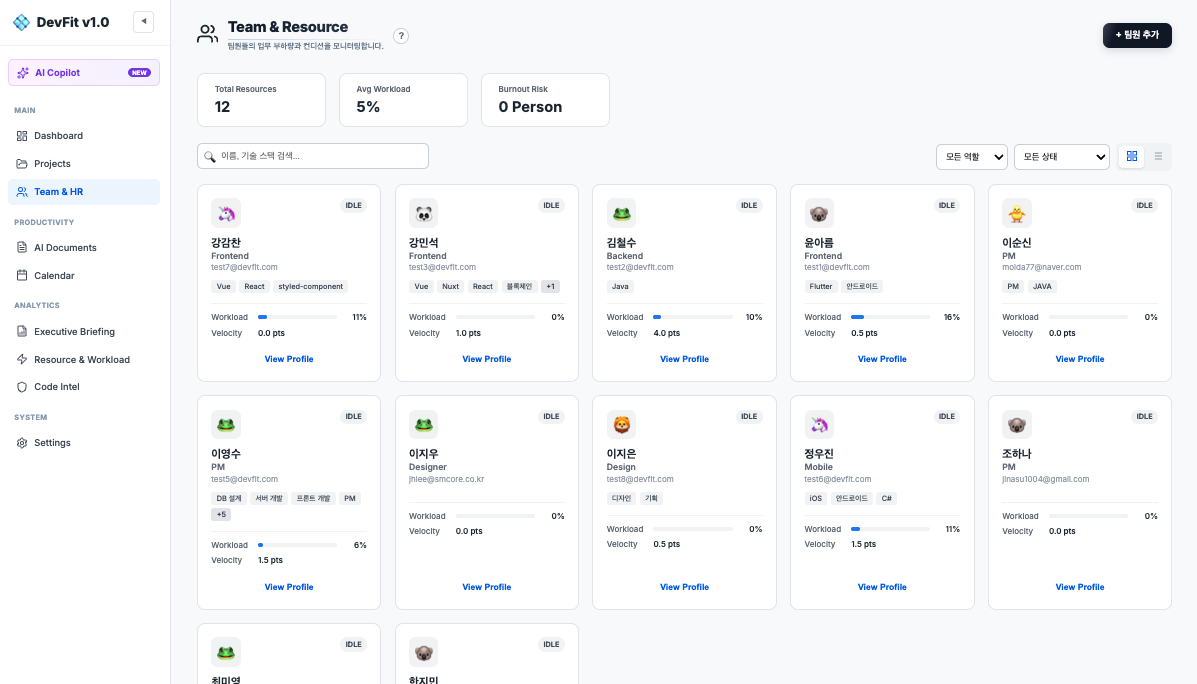Launch AI Copilot from the sidebar
This screenshot has height=684, width=1197.
click(83, 72)
